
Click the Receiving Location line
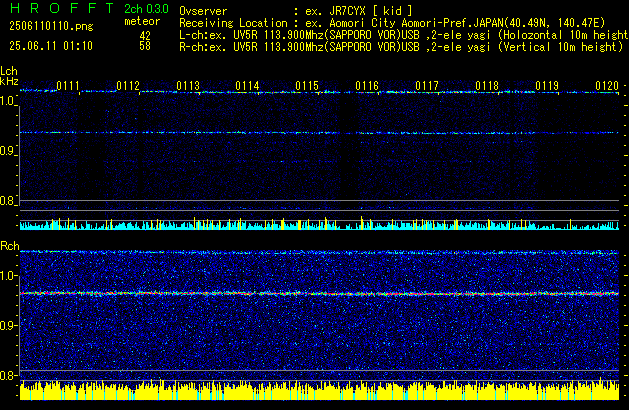coord(392,23)
